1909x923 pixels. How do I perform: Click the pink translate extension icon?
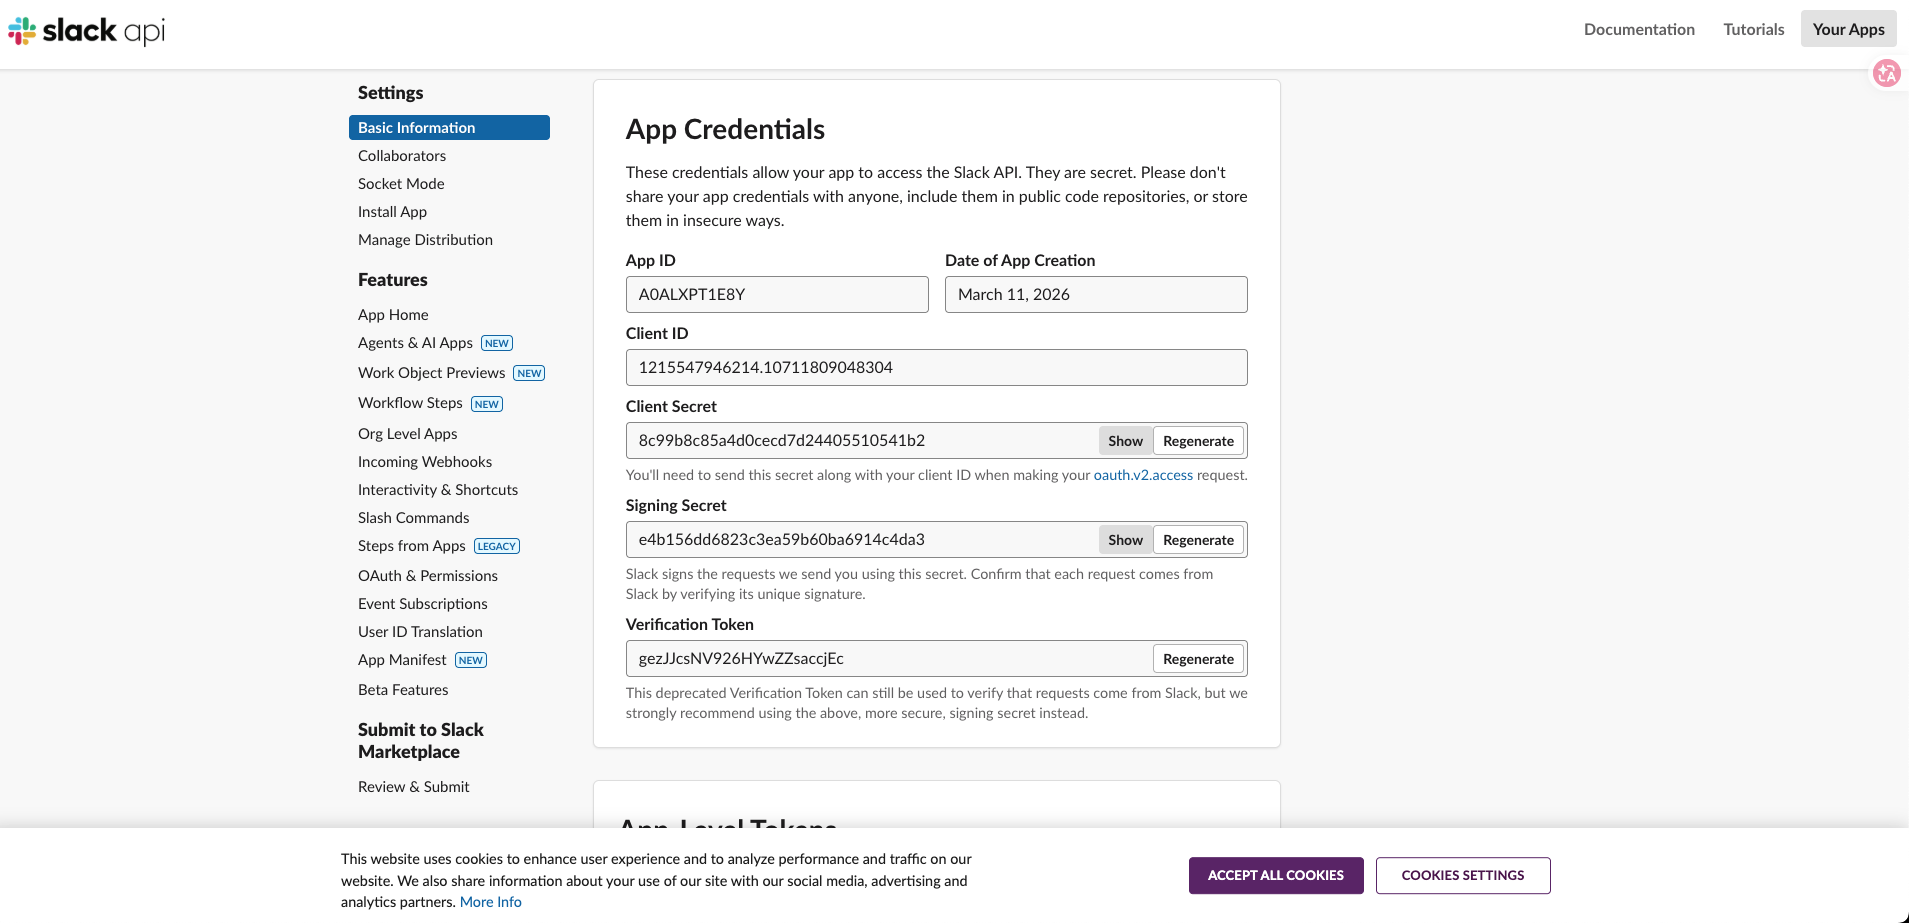click(x=1886, y=73)
